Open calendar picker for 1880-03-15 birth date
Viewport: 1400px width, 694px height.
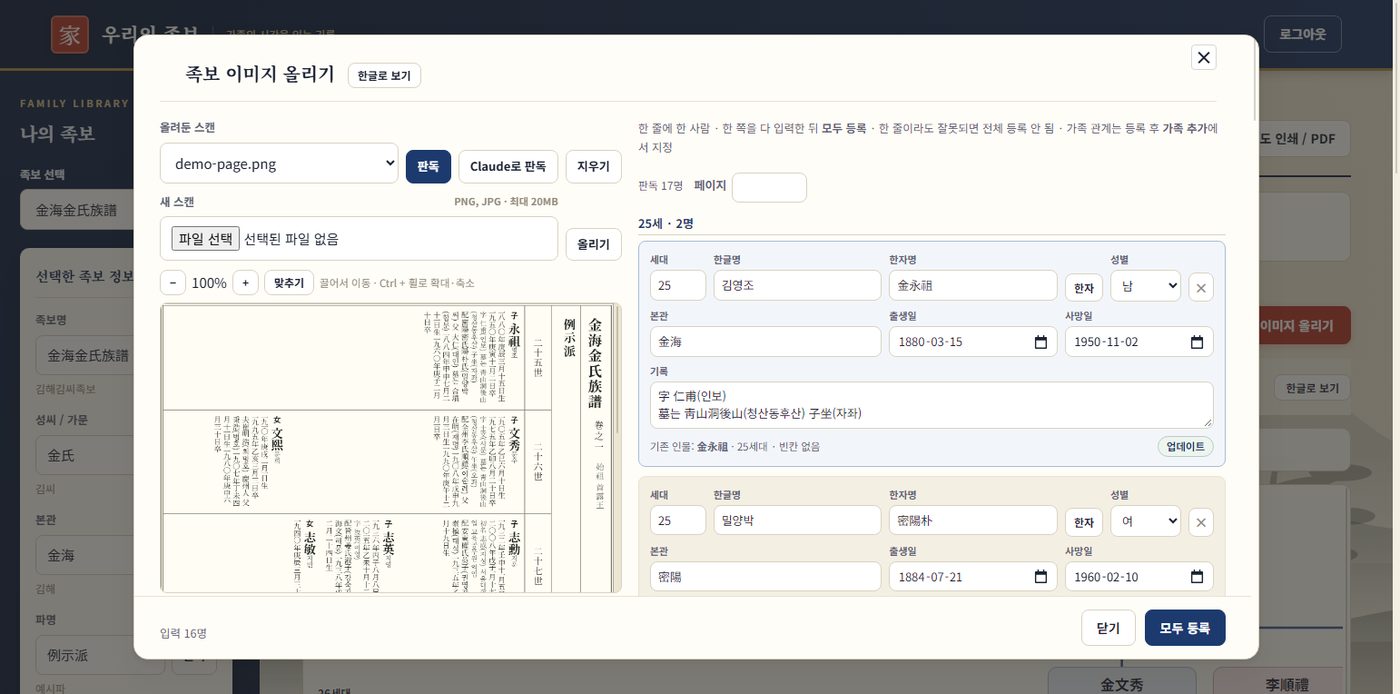click(x=1041, y=342)
